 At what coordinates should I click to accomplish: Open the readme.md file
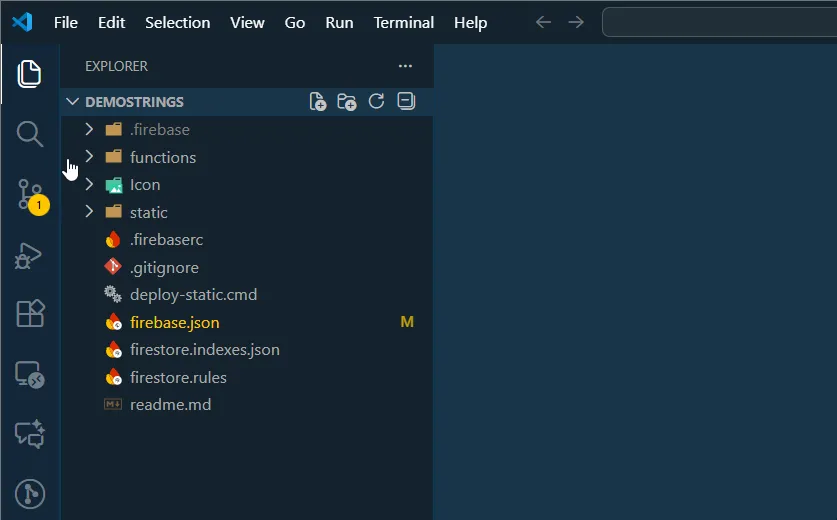(170, 405)
